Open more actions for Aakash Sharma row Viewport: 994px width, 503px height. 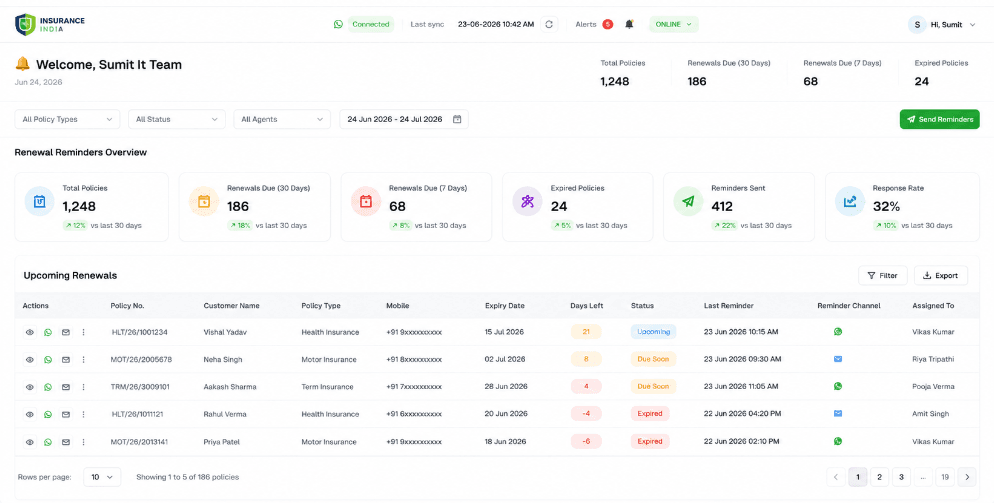click(83, 387)
